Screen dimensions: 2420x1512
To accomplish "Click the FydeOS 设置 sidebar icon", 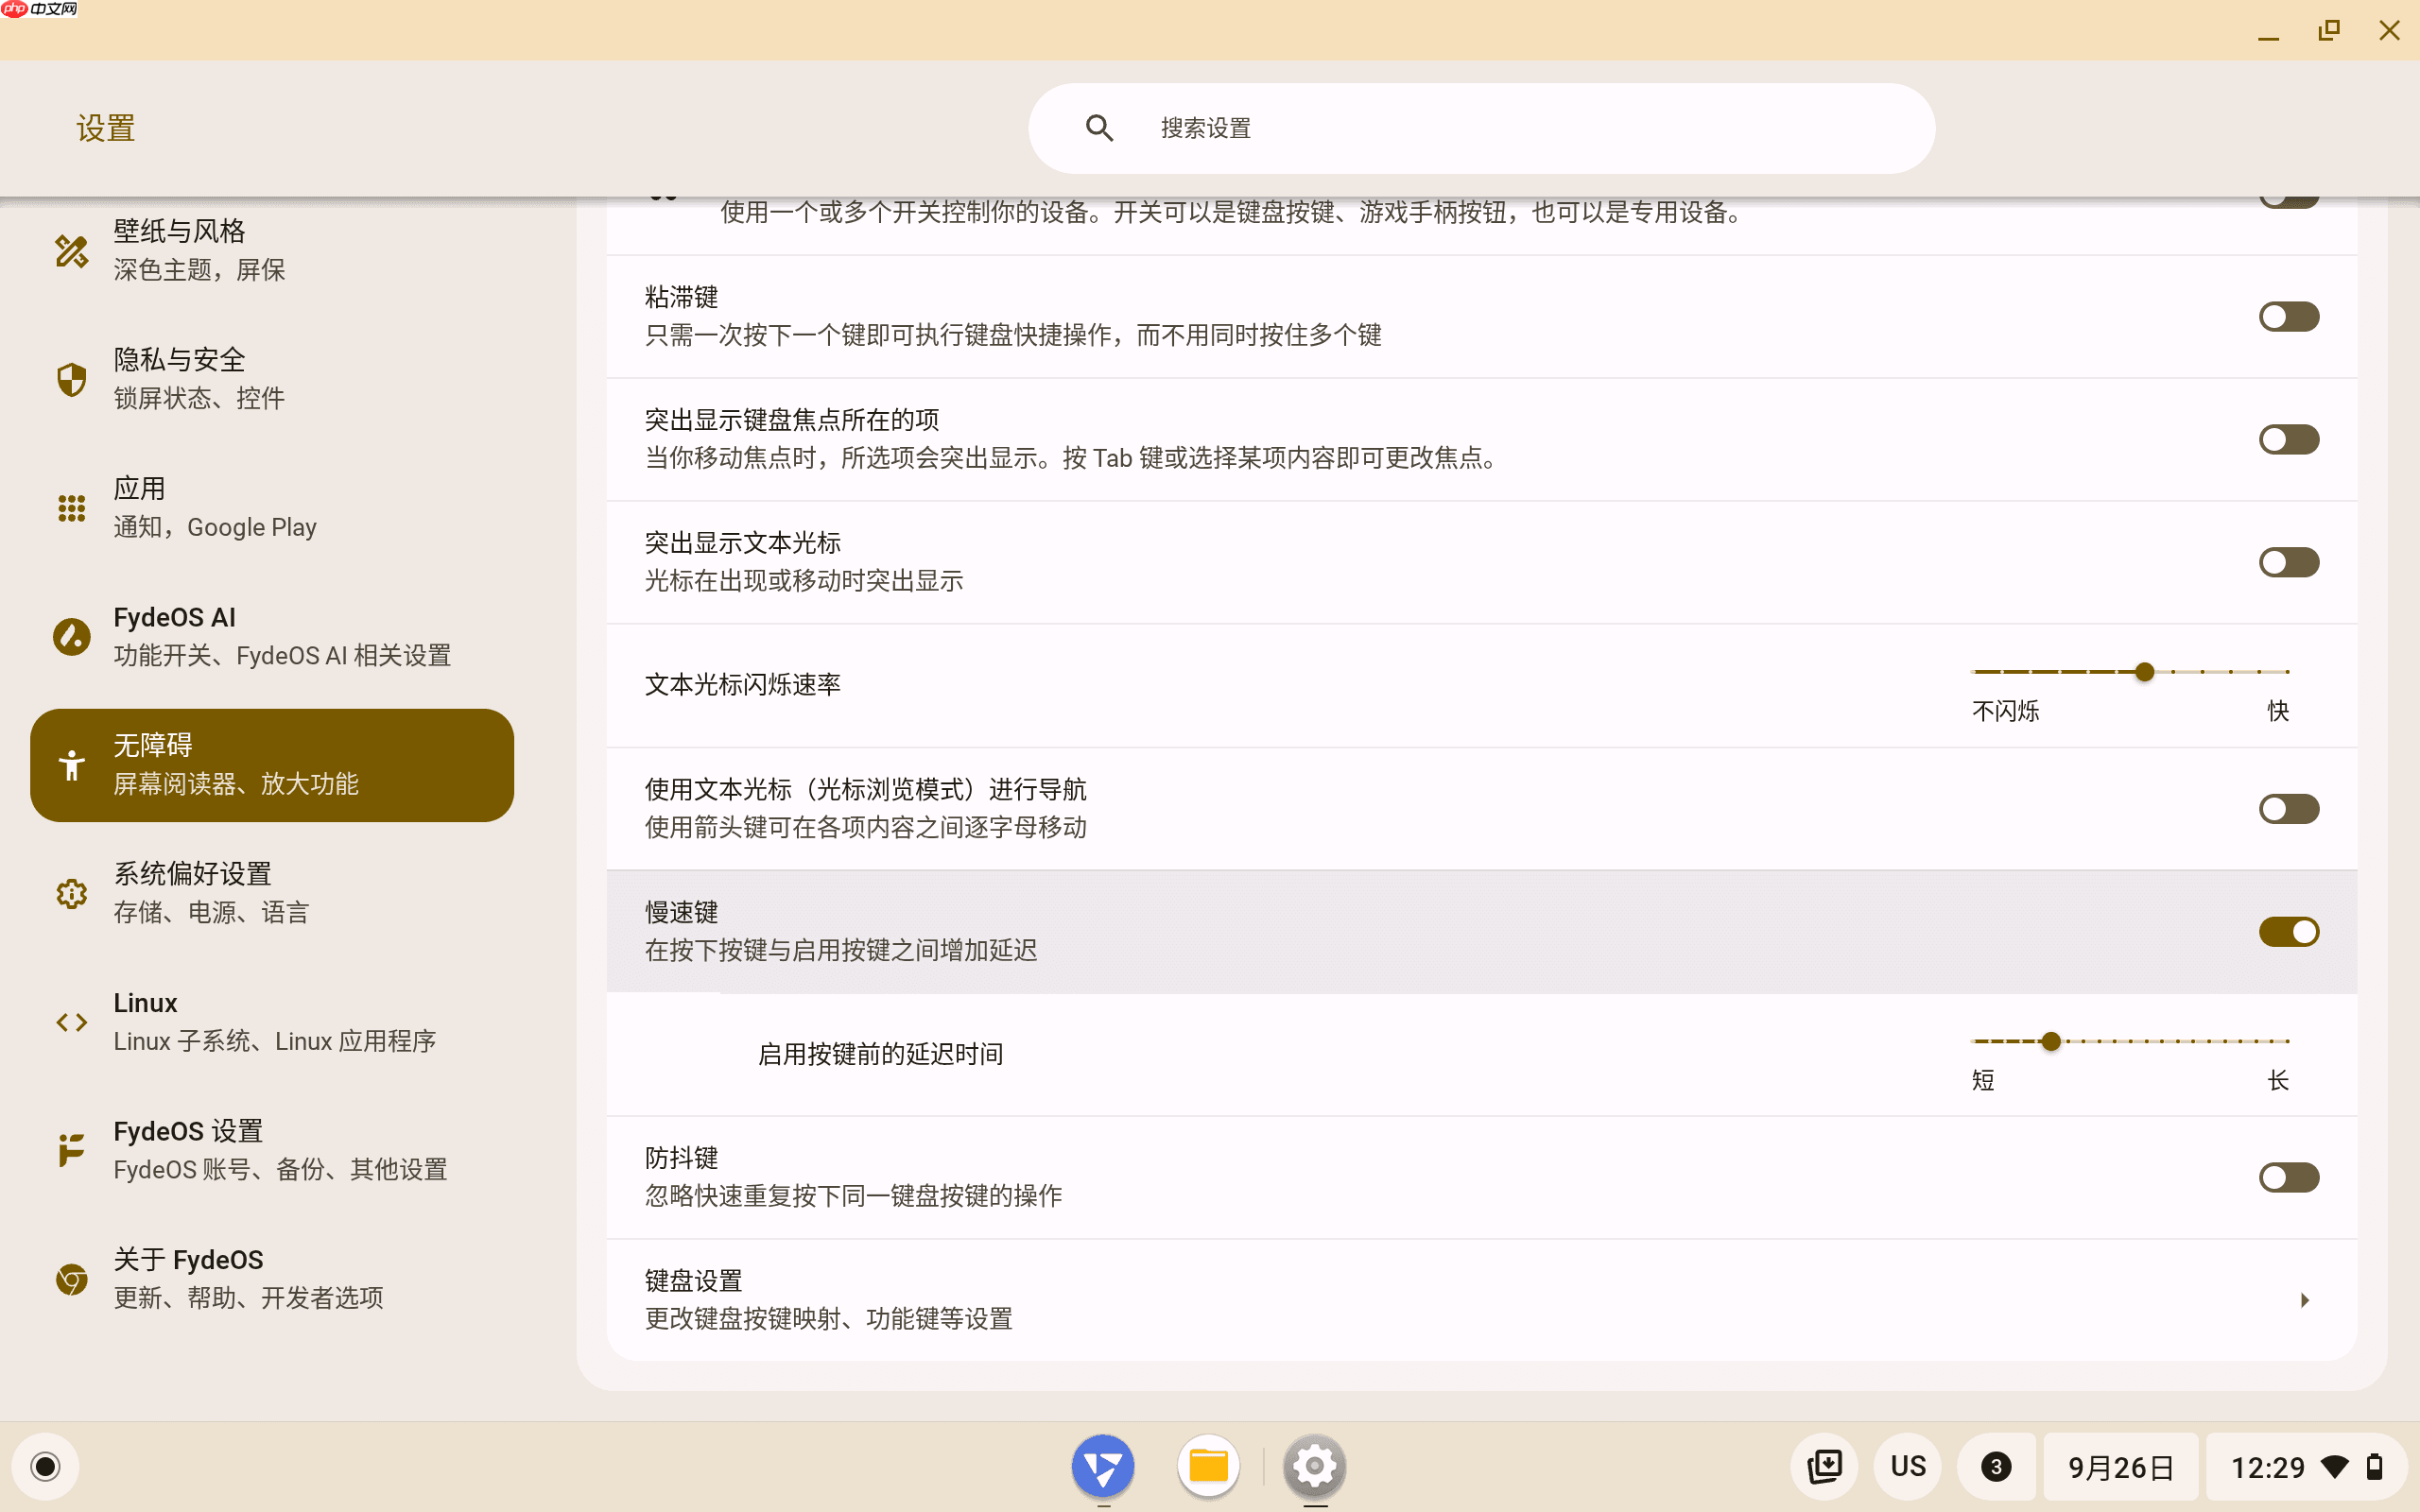I will pyautogui.click(x=71, y=1150).
